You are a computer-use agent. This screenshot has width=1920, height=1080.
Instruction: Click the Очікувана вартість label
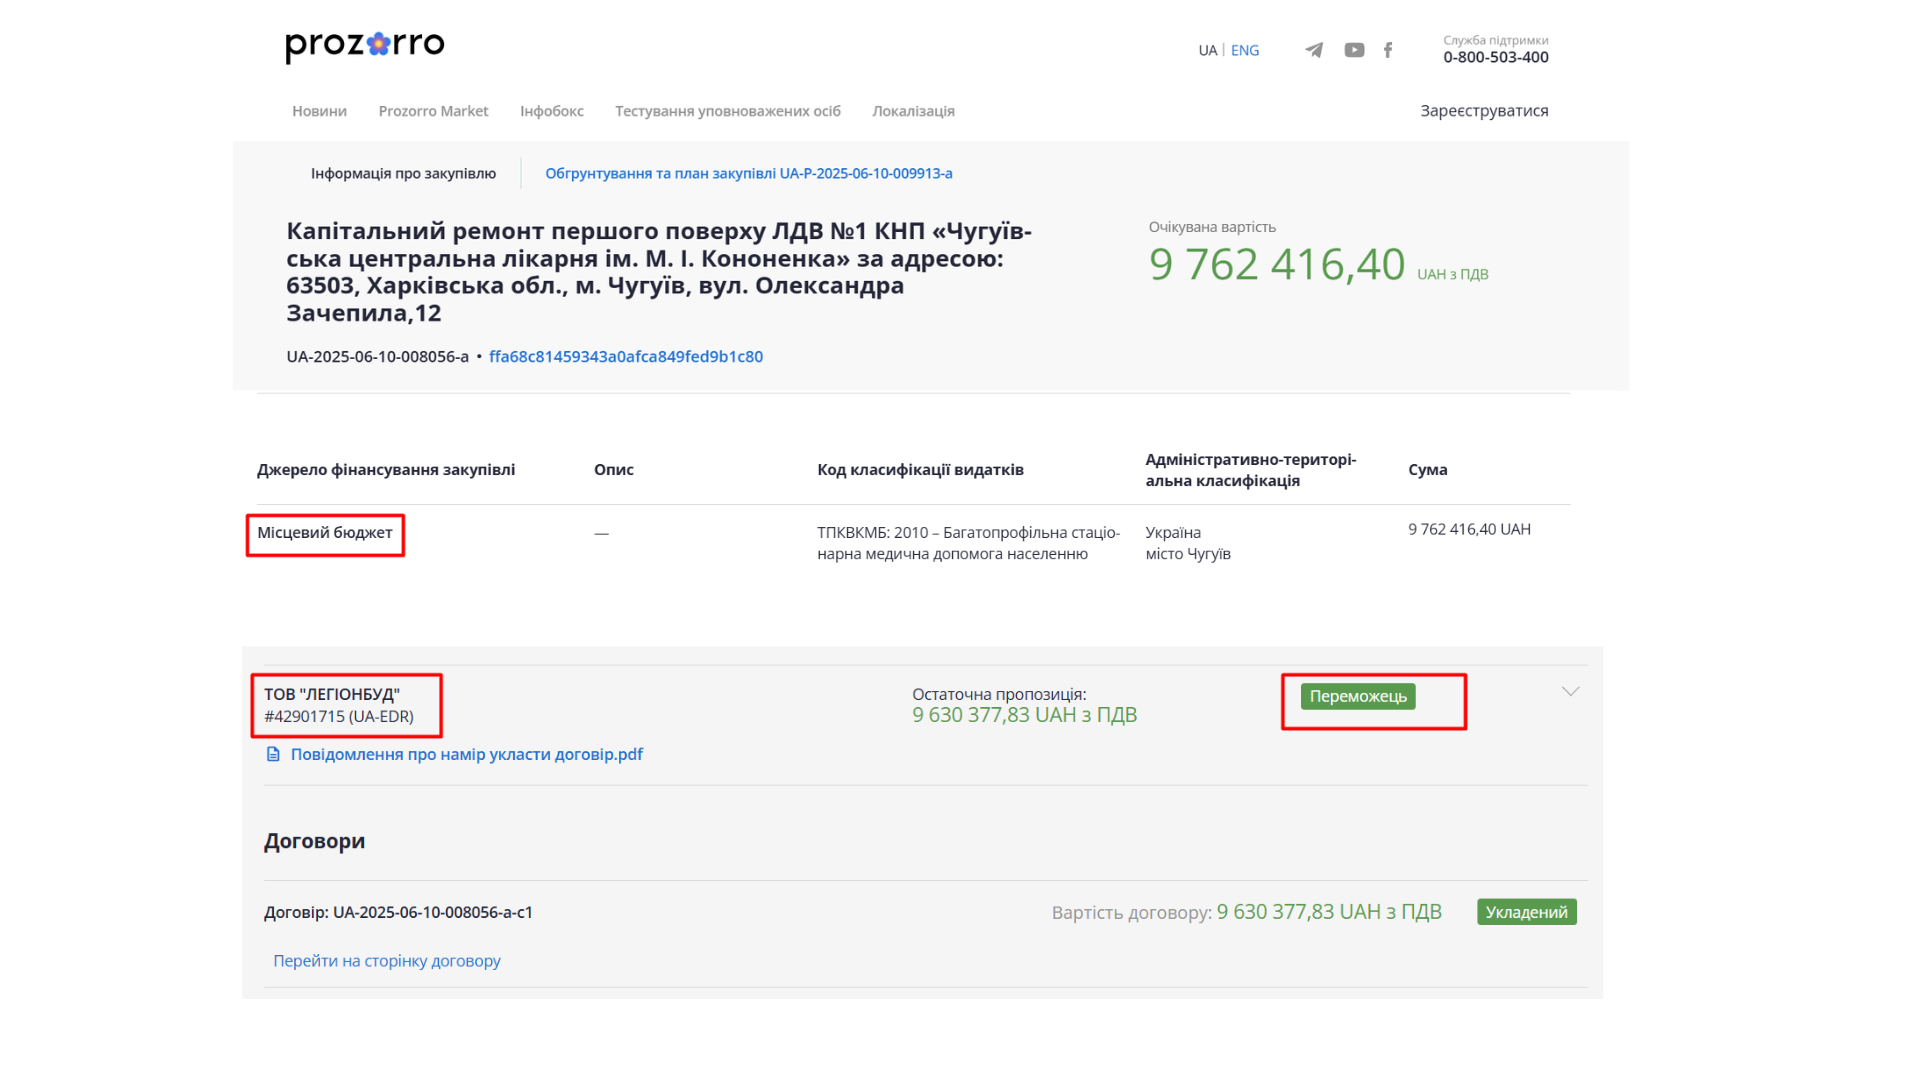point(1212,227)
